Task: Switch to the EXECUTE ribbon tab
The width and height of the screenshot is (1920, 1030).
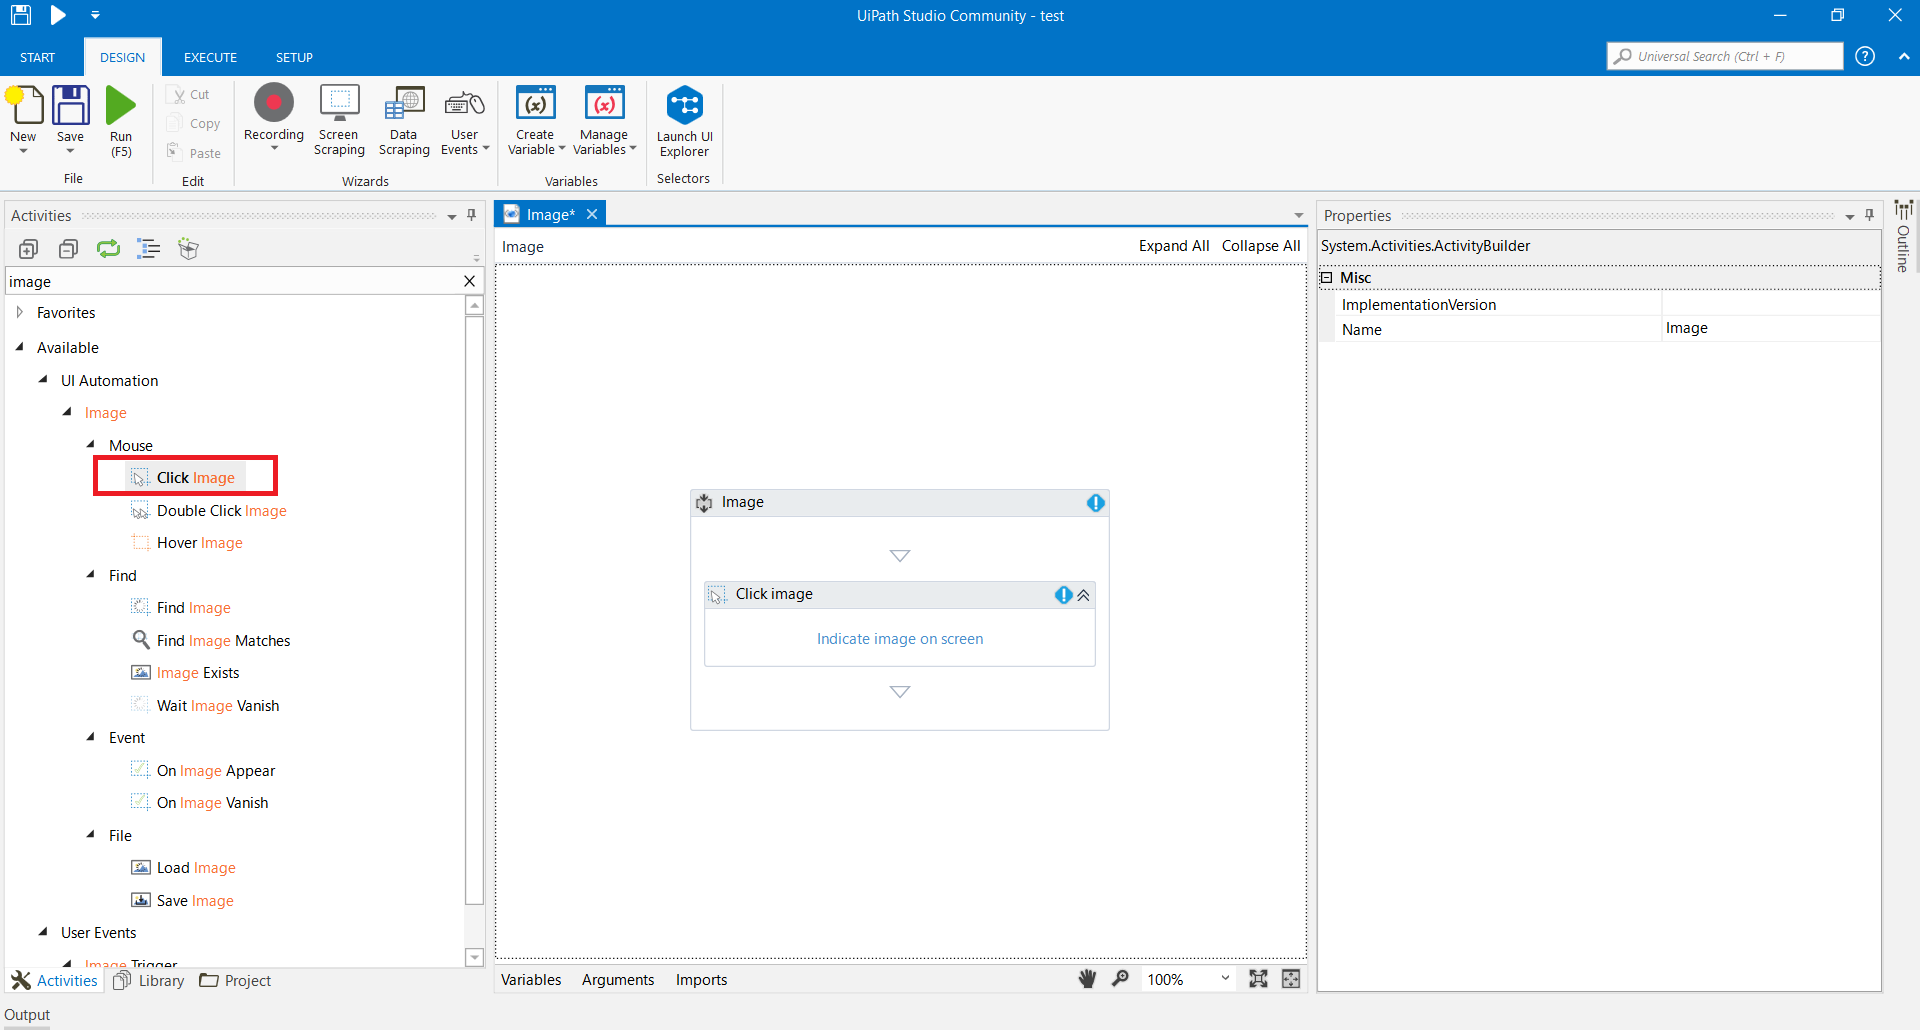Action: pos(209,57)
